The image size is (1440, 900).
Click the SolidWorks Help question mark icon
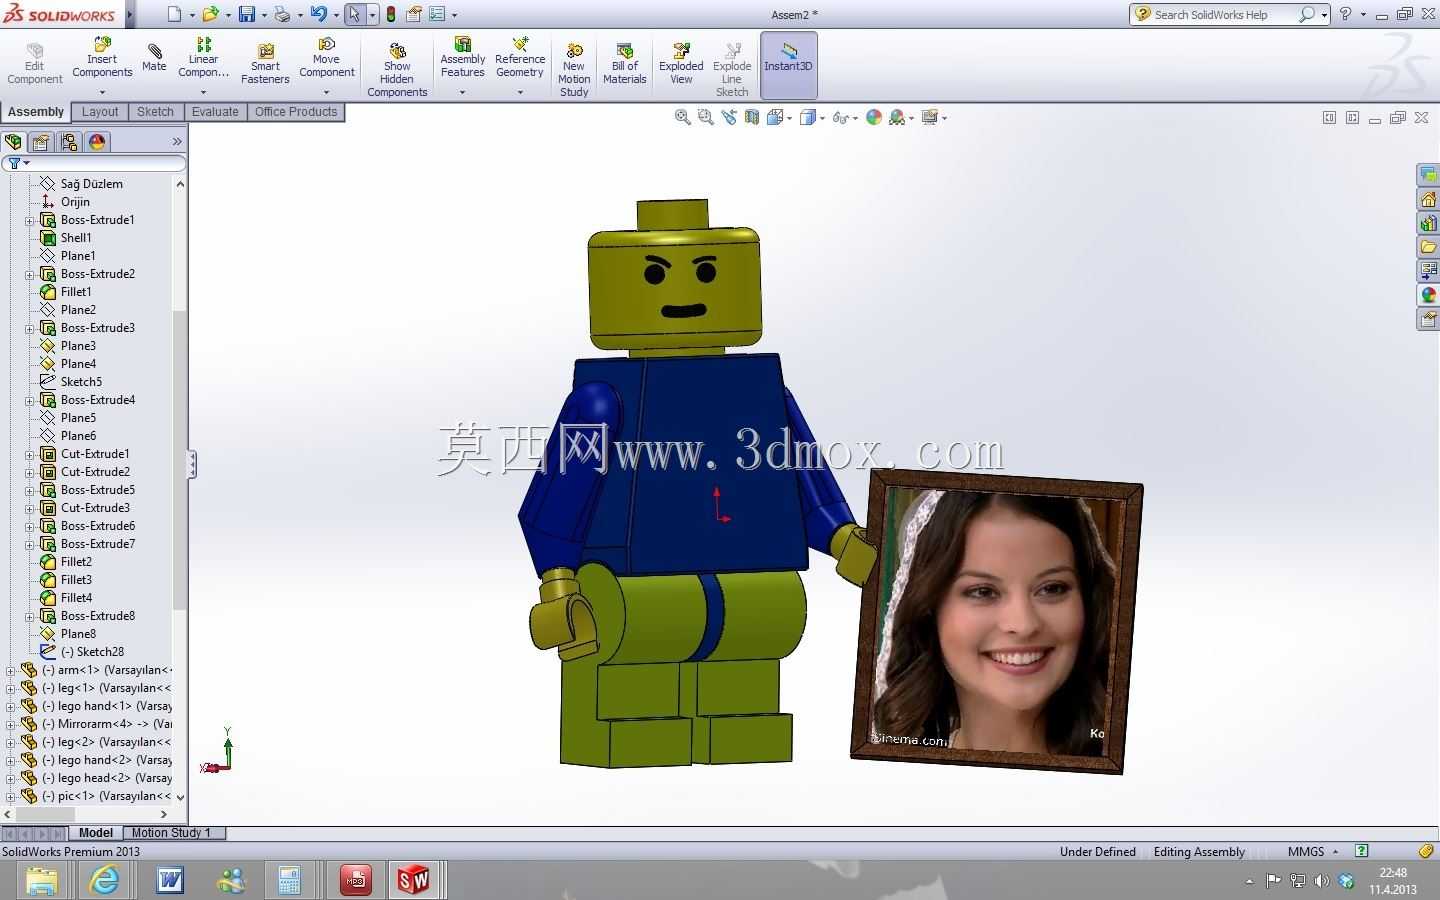point(1345,14)
